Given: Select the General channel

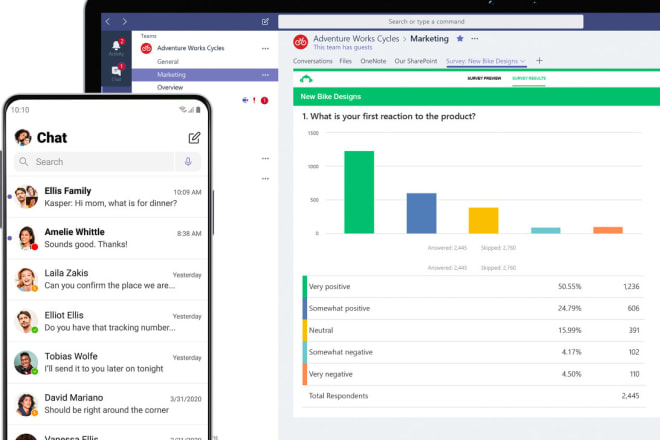Looking at the screenshot, I should tap(168, 61).
